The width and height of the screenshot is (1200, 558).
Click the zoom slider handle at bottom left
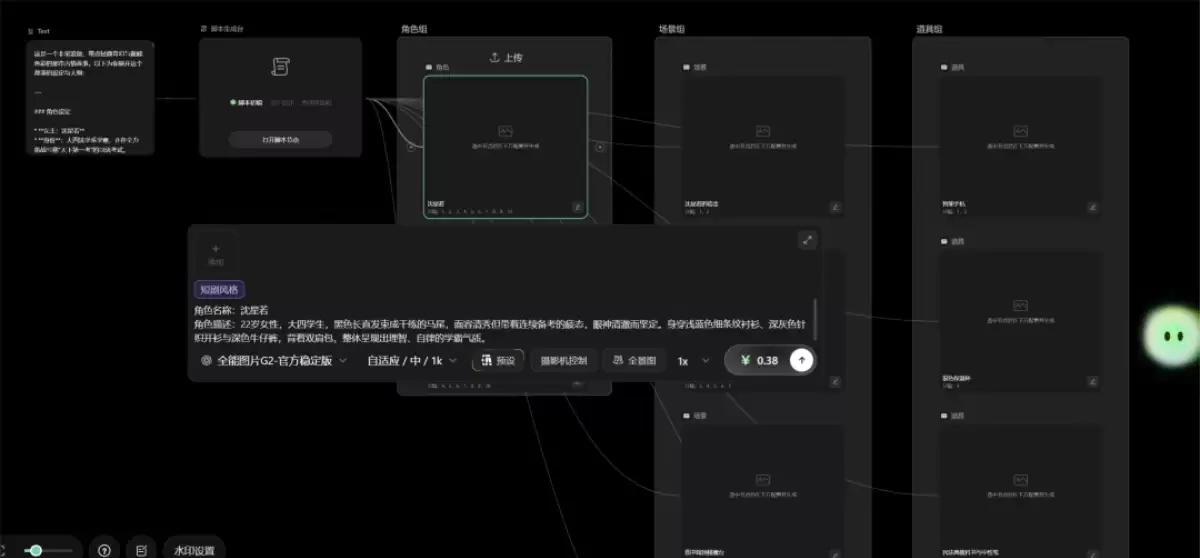(x=36, y=550)
